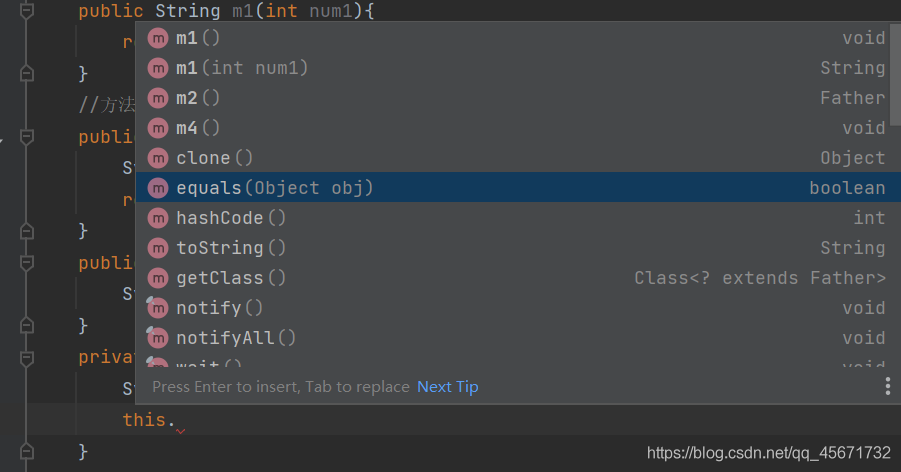Choose the getClass() completion entry
Image resolution: width=901 pixels, height=472 pixels.
click(232, 278)
